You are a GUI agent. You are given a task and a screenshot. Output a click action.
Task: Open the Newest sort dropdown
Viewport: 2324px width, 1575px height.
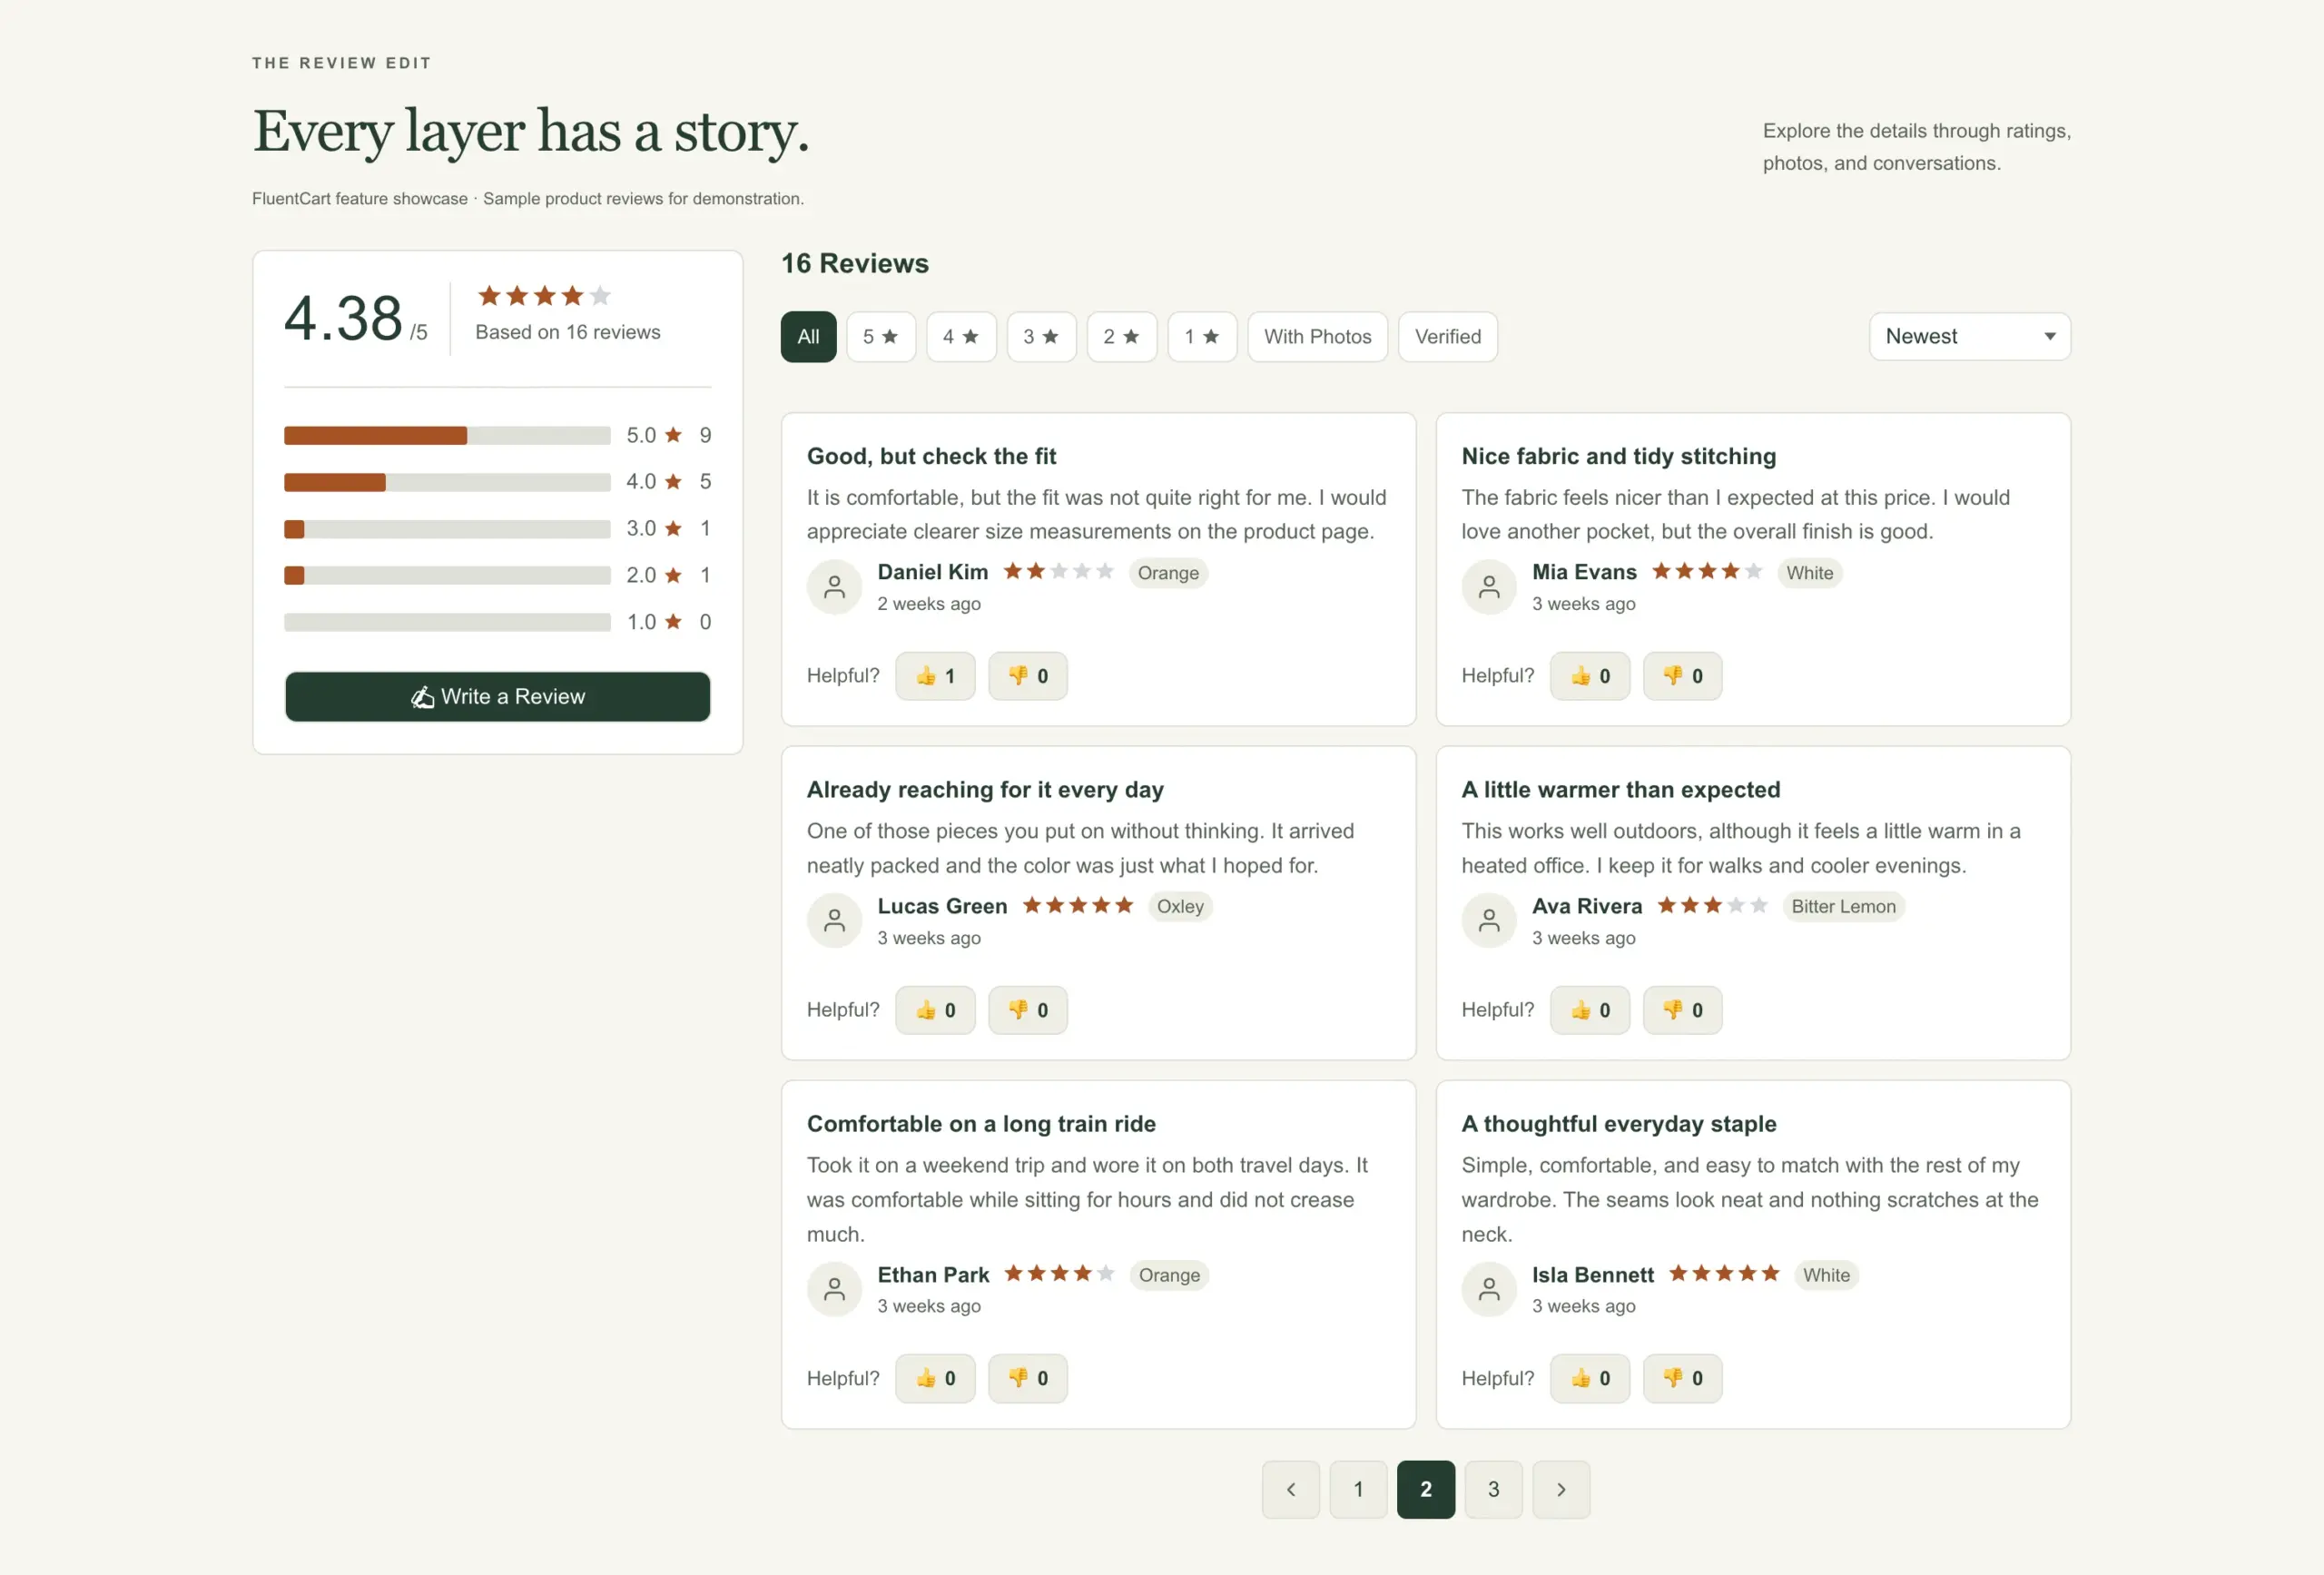1969,336
